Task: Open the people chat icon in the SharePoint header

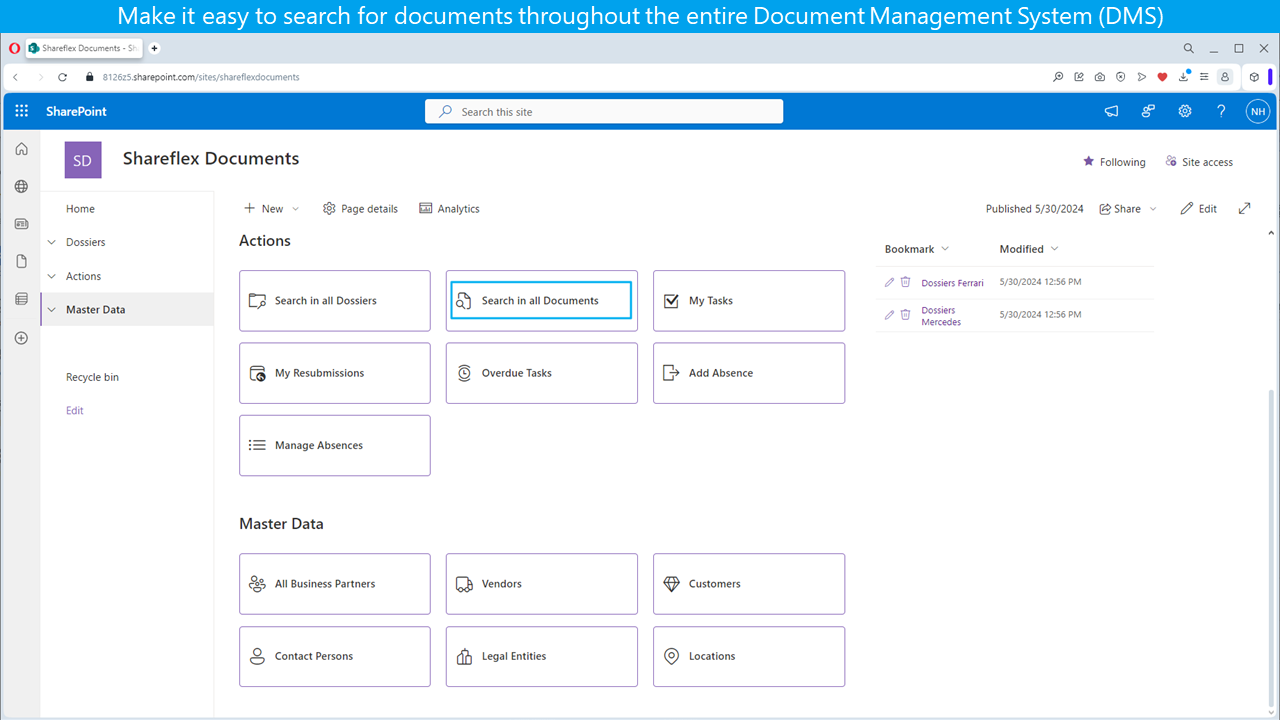Action: coord(1148,111)
